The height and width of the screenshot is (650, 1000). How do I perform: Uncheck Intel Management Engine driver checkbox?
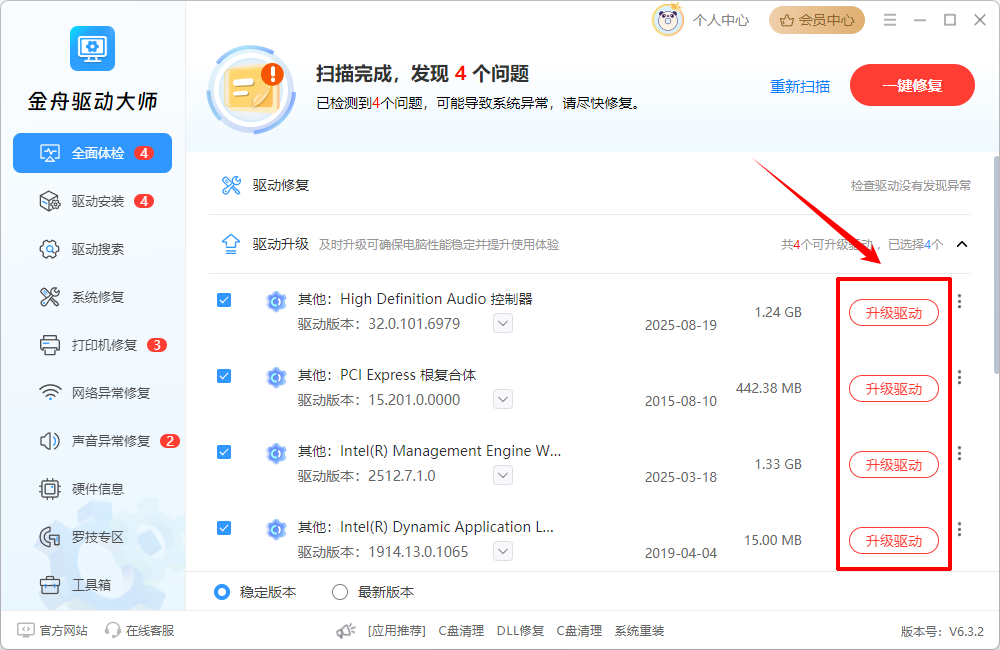[x=224, y=452]
